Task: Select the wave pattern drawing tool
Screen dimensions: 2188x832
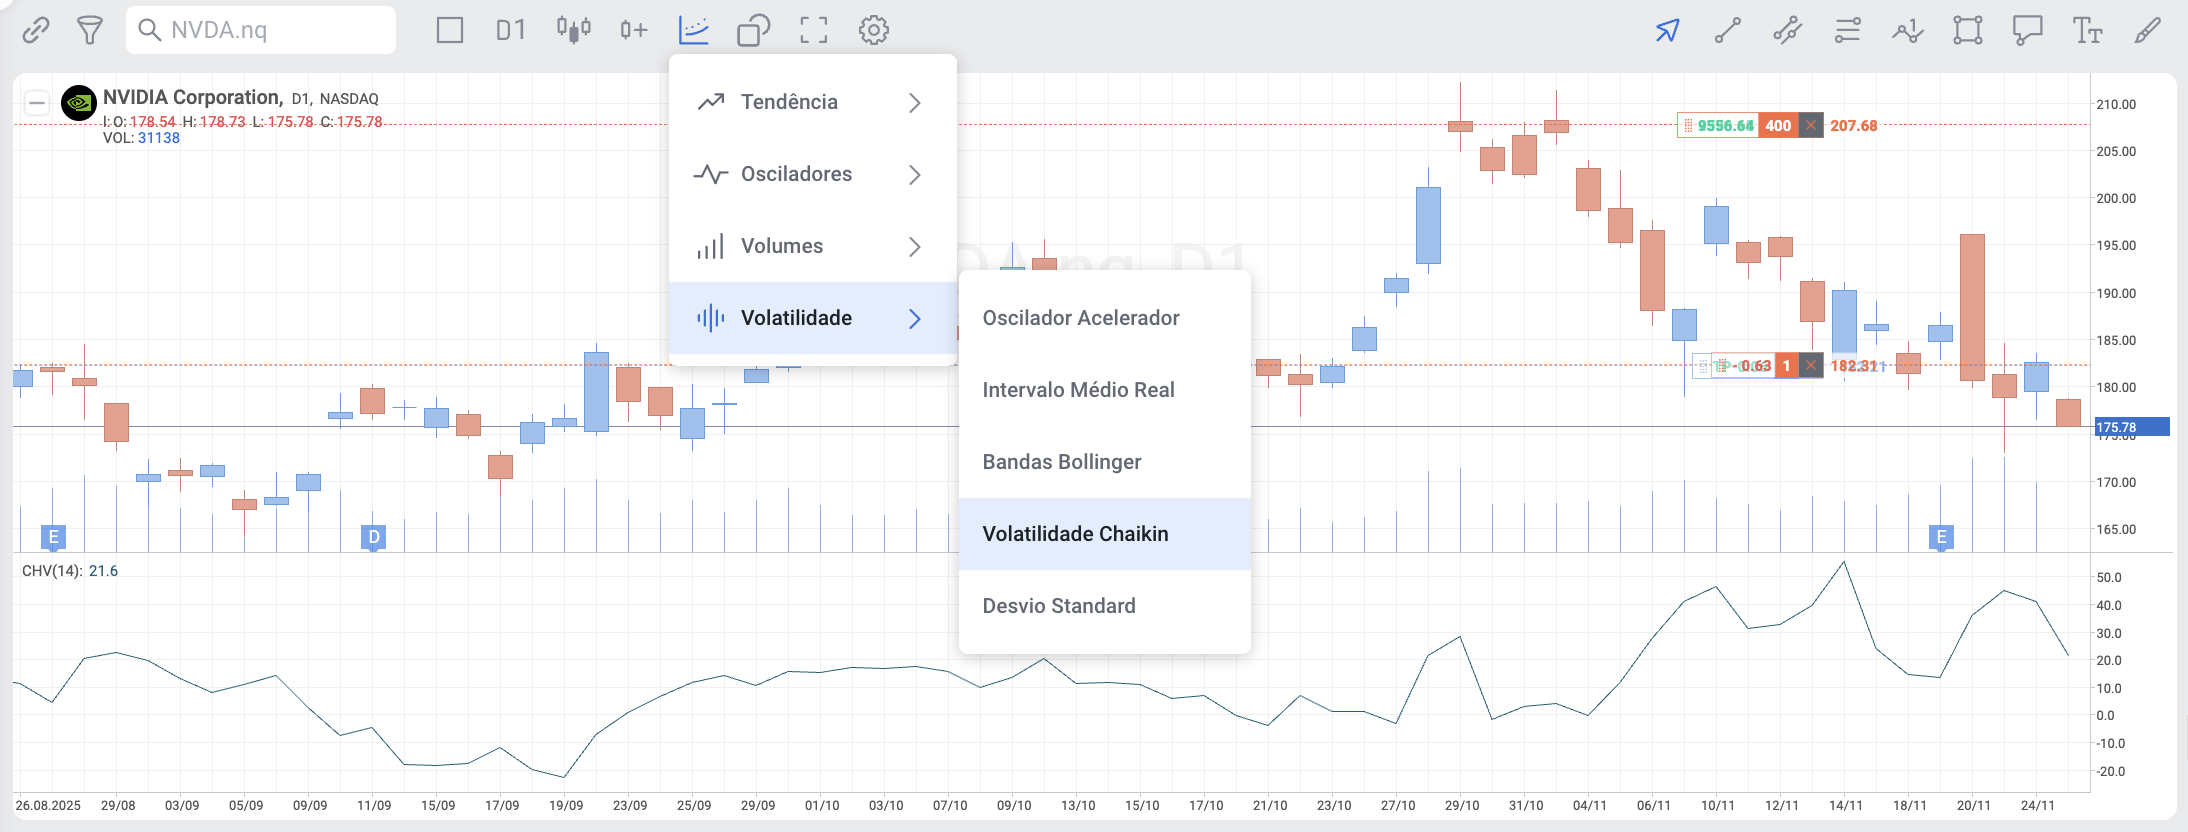Action: tap(1908, 30)
